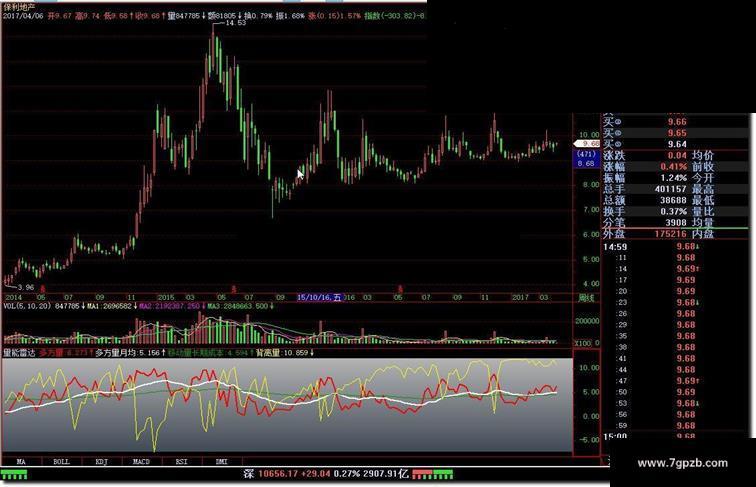Click the 总额 38688 value

click(x=674, y=200)
